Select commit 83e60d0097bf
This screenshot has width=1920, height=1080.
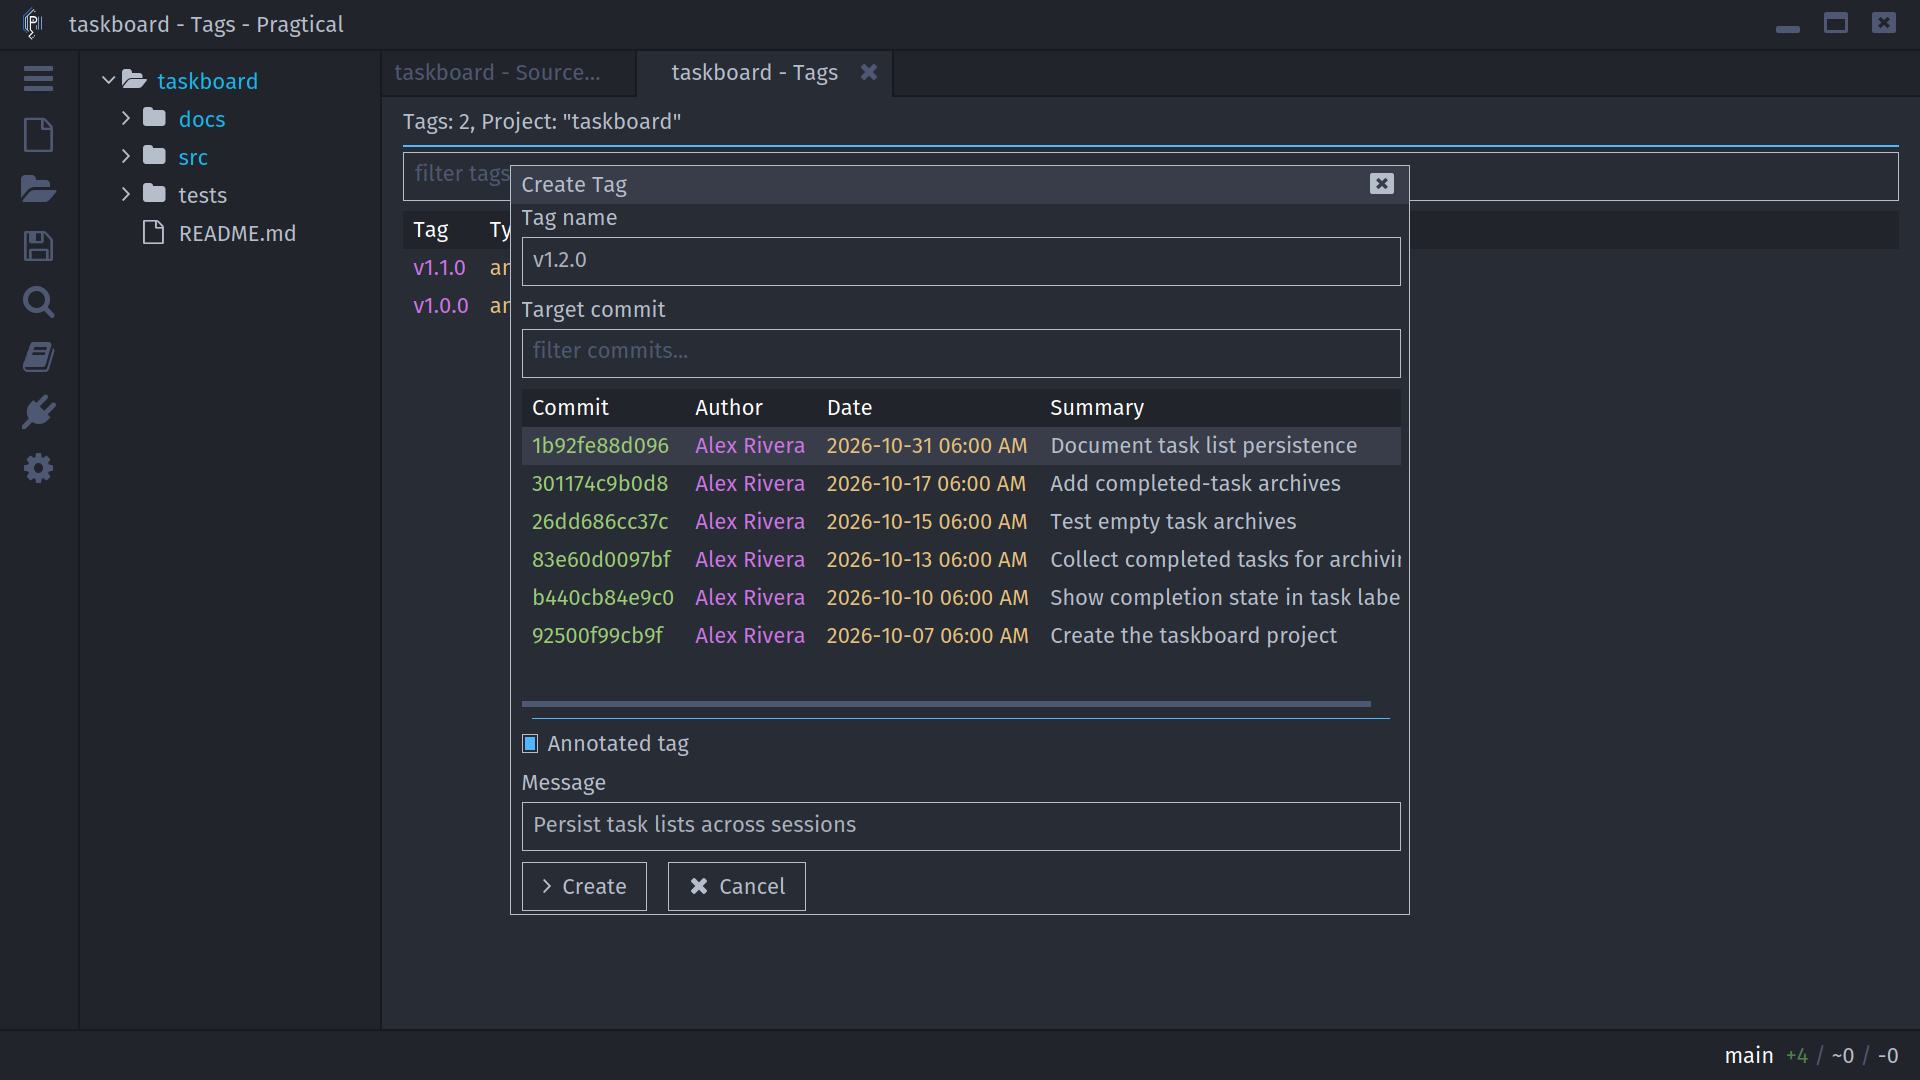pyautogui.click(x=961, y=560)
